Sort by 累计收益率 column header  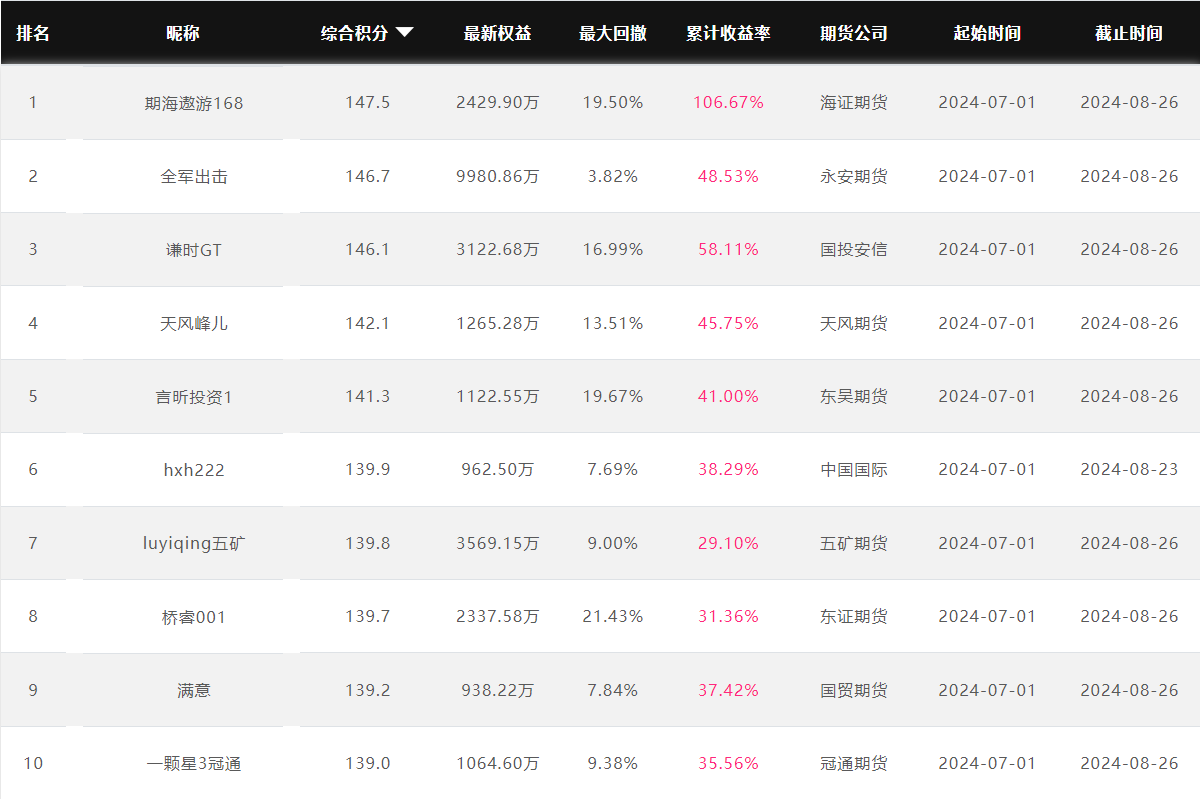click(x=728, y=33)
